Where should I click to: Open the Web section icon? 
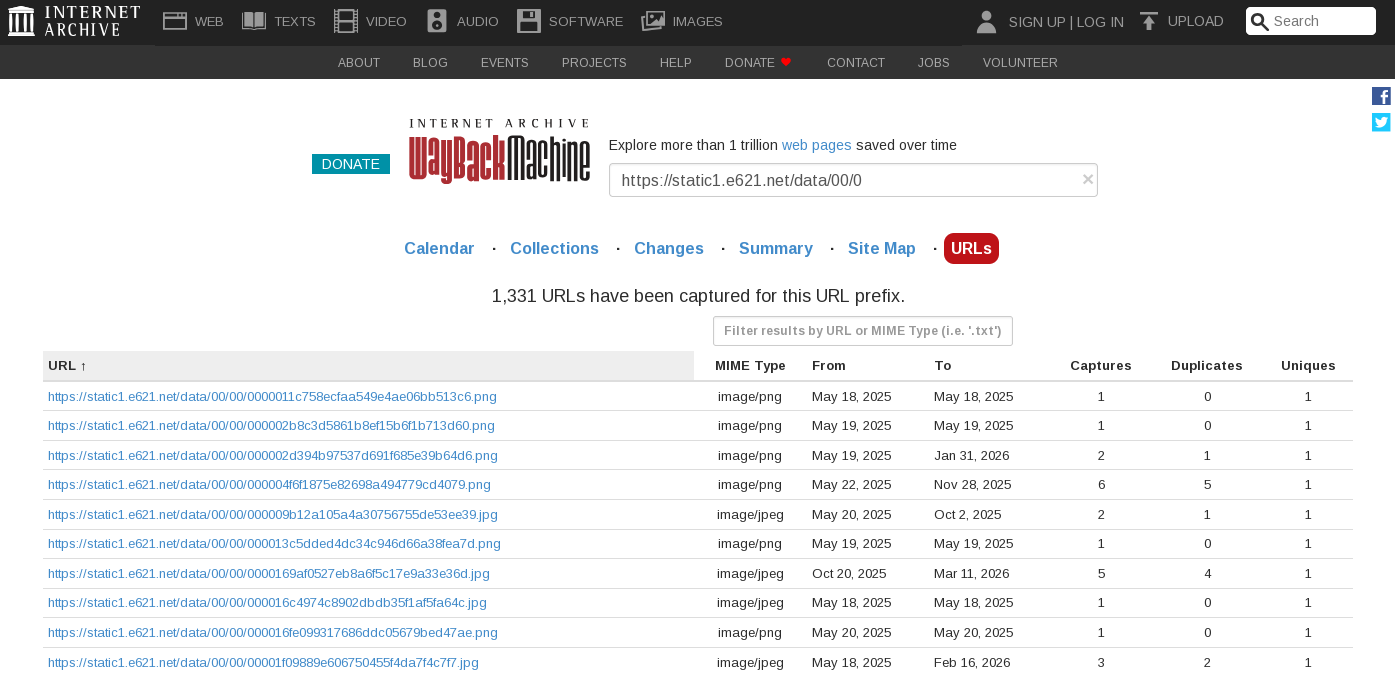pos(175,21)
